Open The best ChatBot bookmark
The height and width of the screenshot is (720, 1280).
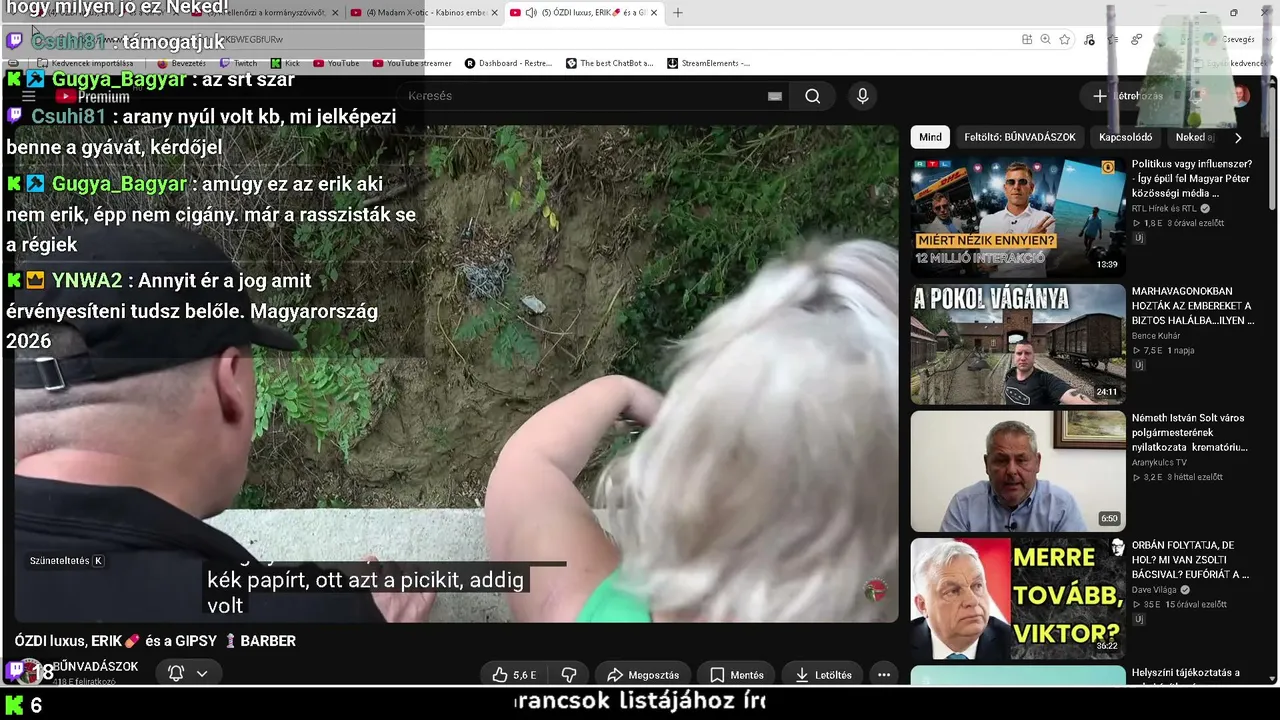tap(610, 63)
